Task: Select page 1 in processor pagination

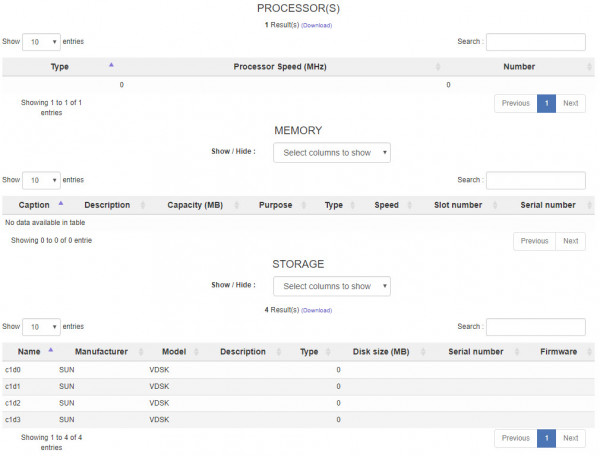Action: pyautogui.click(x=546, y=103)
